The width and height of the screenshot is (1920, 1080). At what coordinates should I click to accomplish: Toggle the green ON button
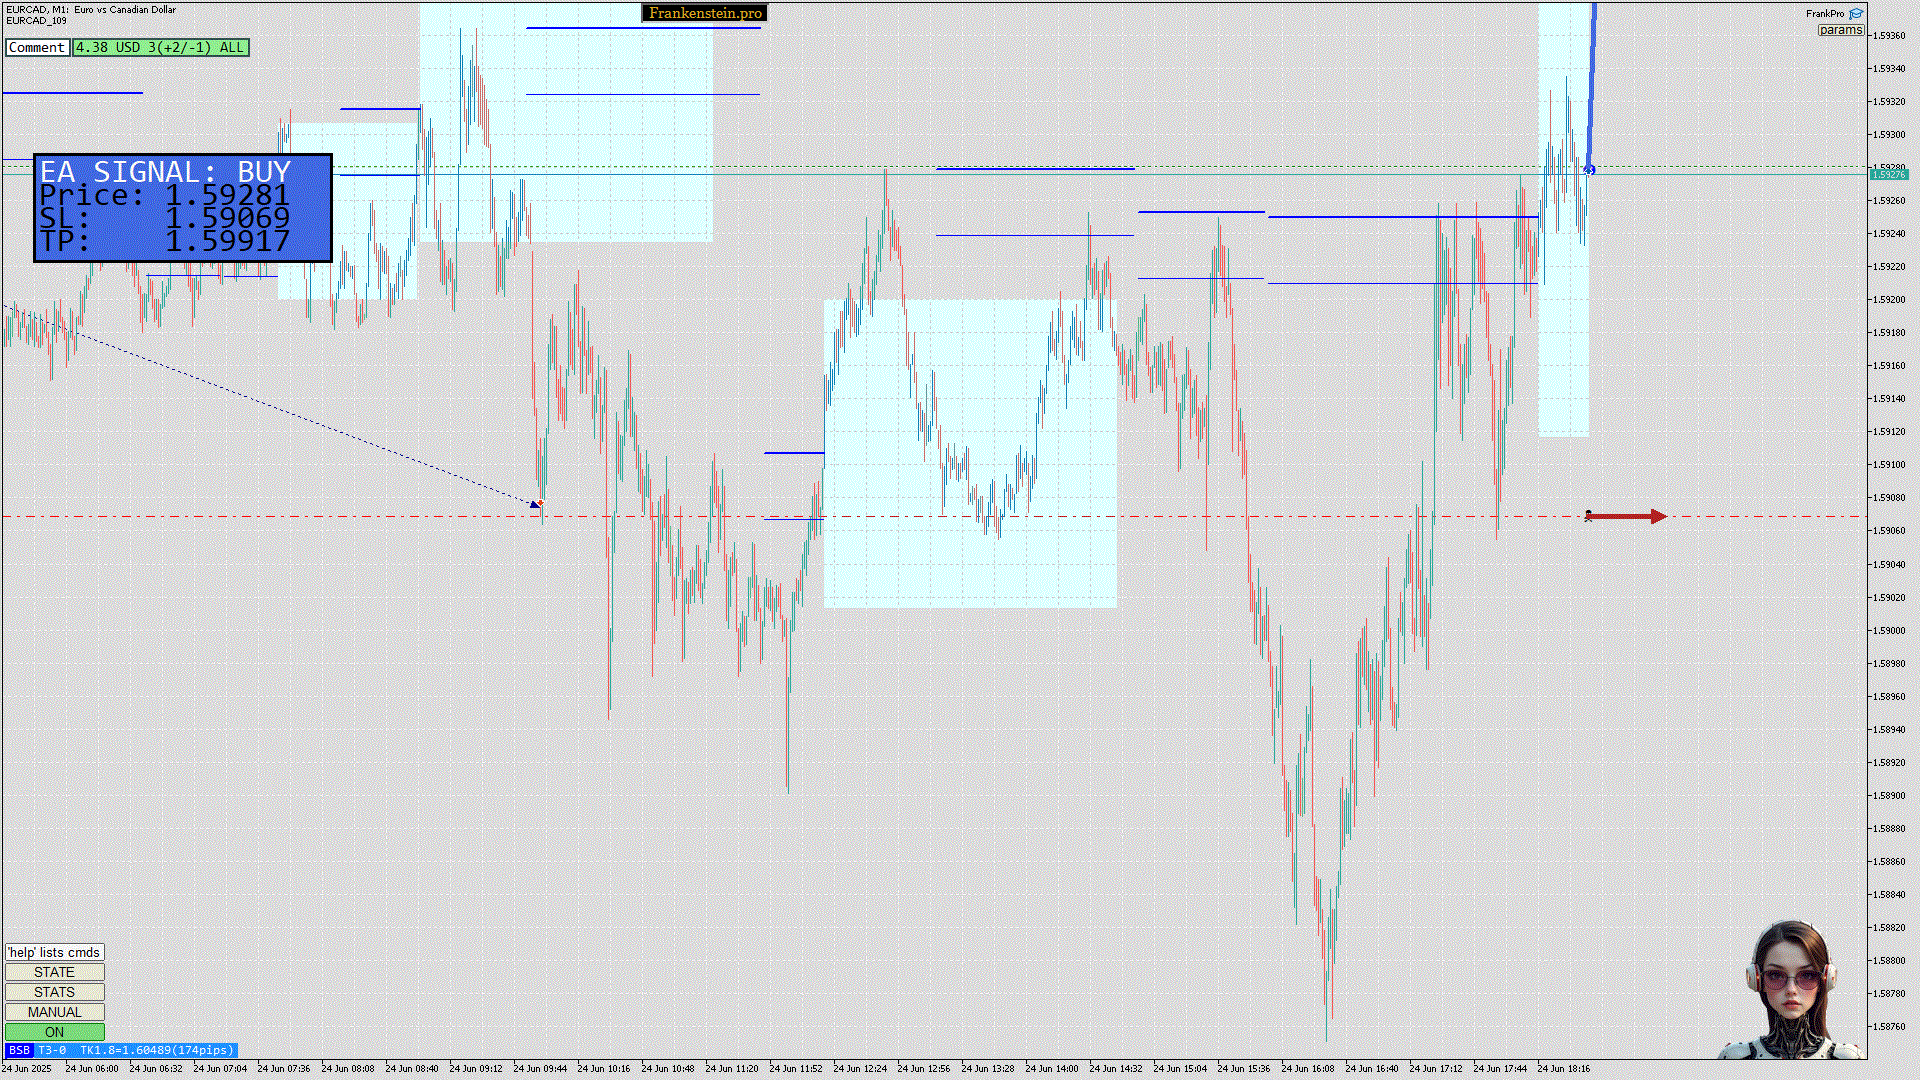[54, 1032]
